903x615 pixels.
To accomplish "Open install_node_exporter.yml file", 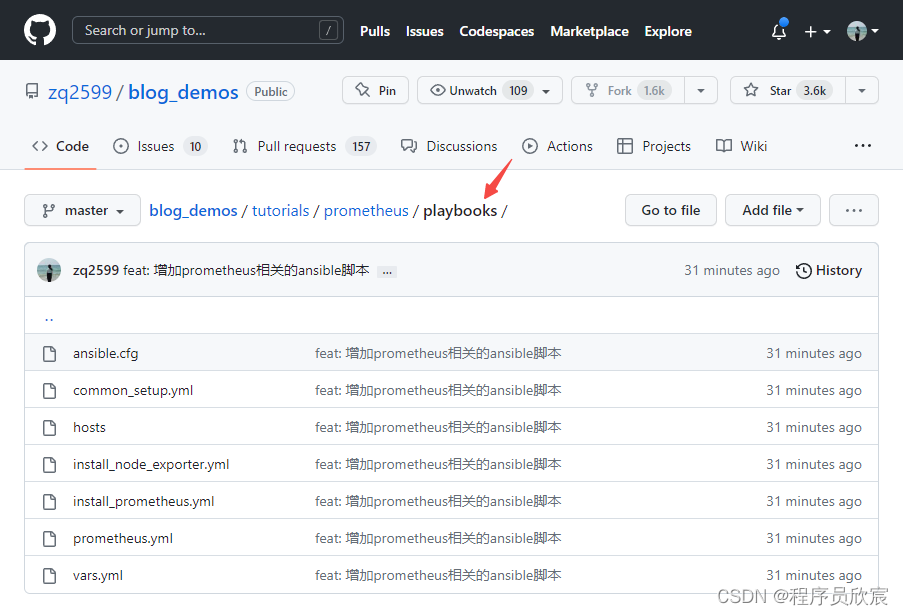I will pyautogui.click(x=151, y=464).
